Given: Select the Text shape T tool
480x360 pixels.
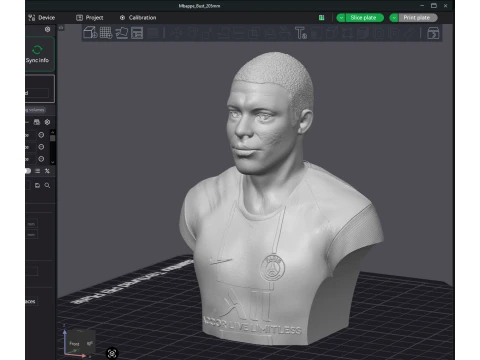Looking at the screenshot, I should pos(301,33).
